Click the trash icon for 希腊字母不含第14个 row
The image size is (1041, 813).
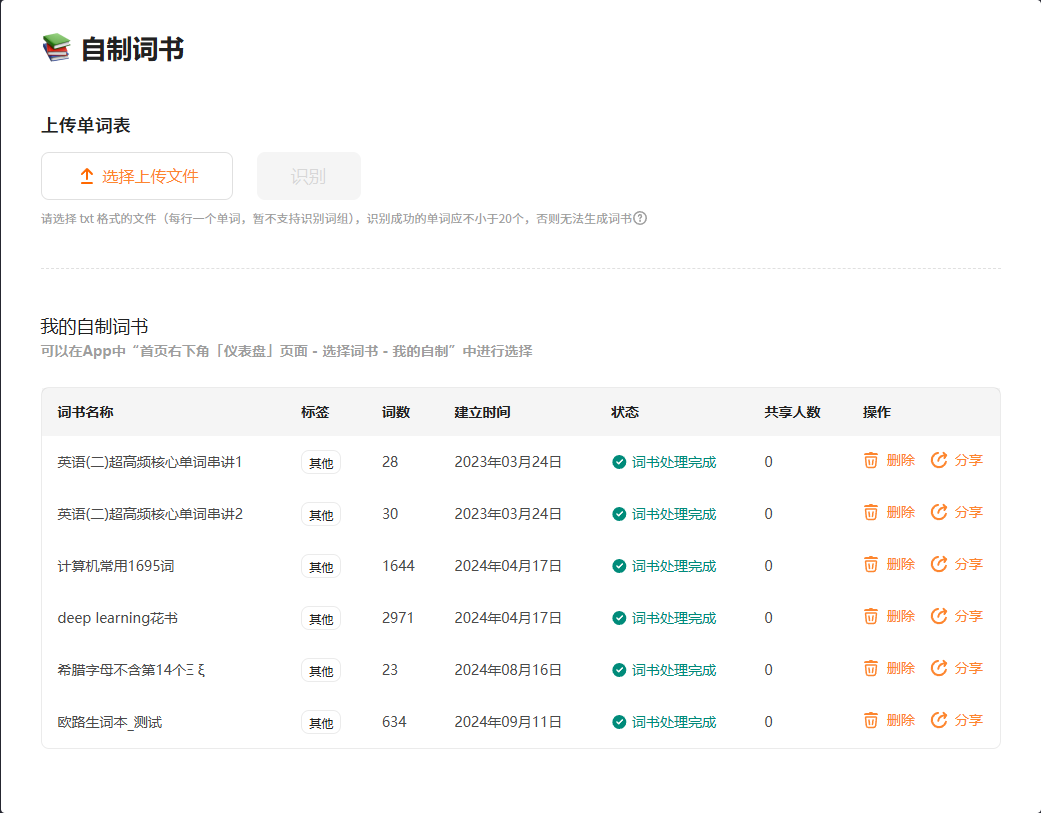871,668
